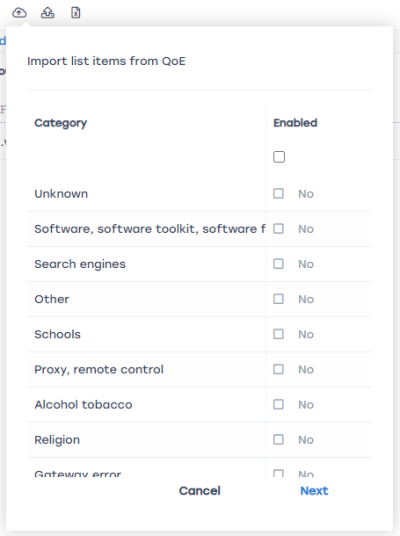Check the Software toolkit category box

[278, 228]
